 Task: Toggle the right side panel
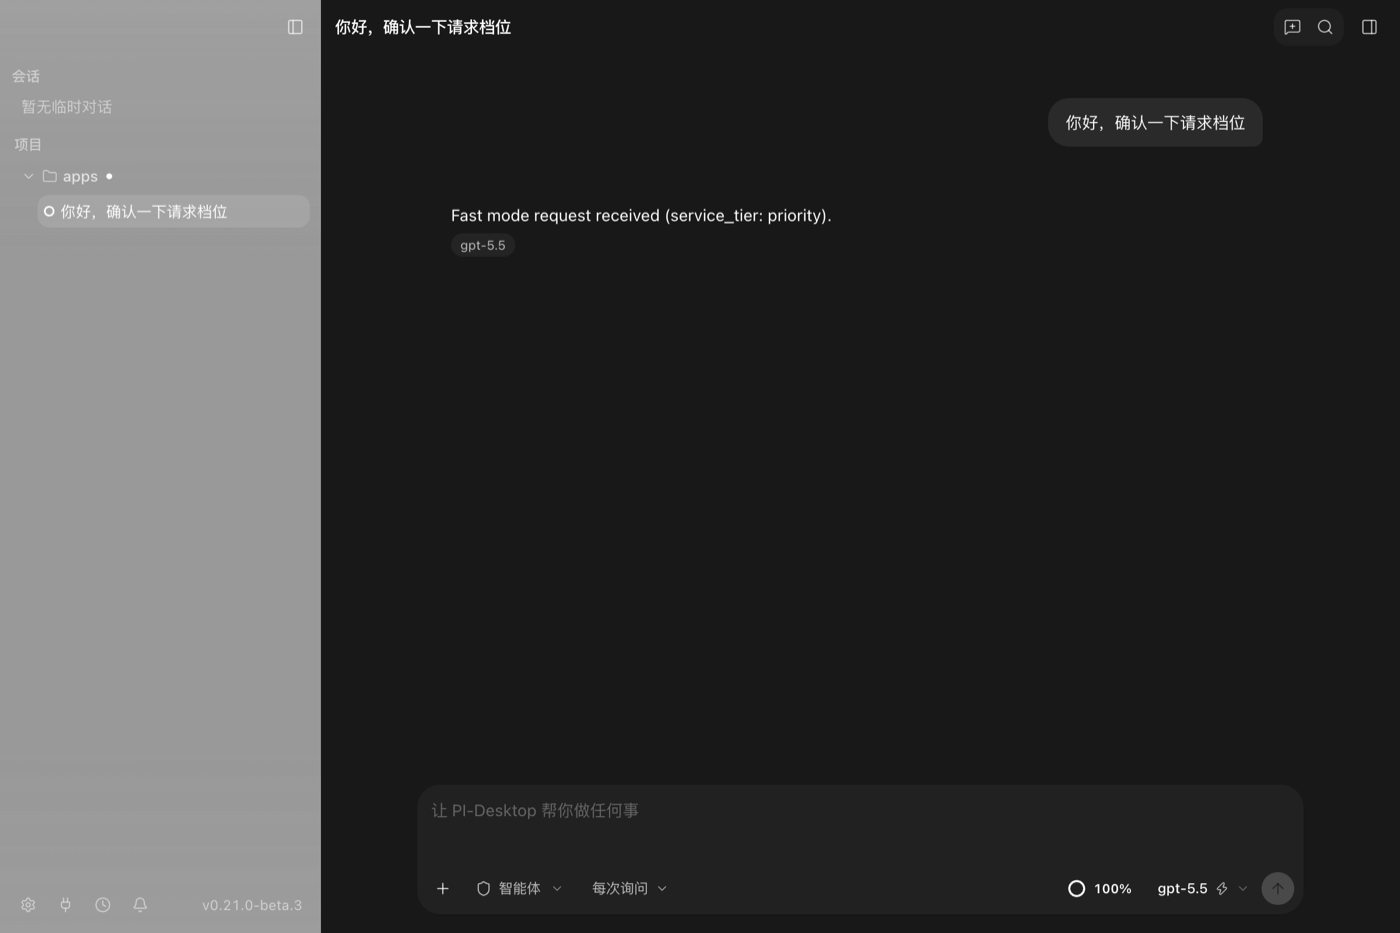pyautogui.click(x=1369, y=27)
